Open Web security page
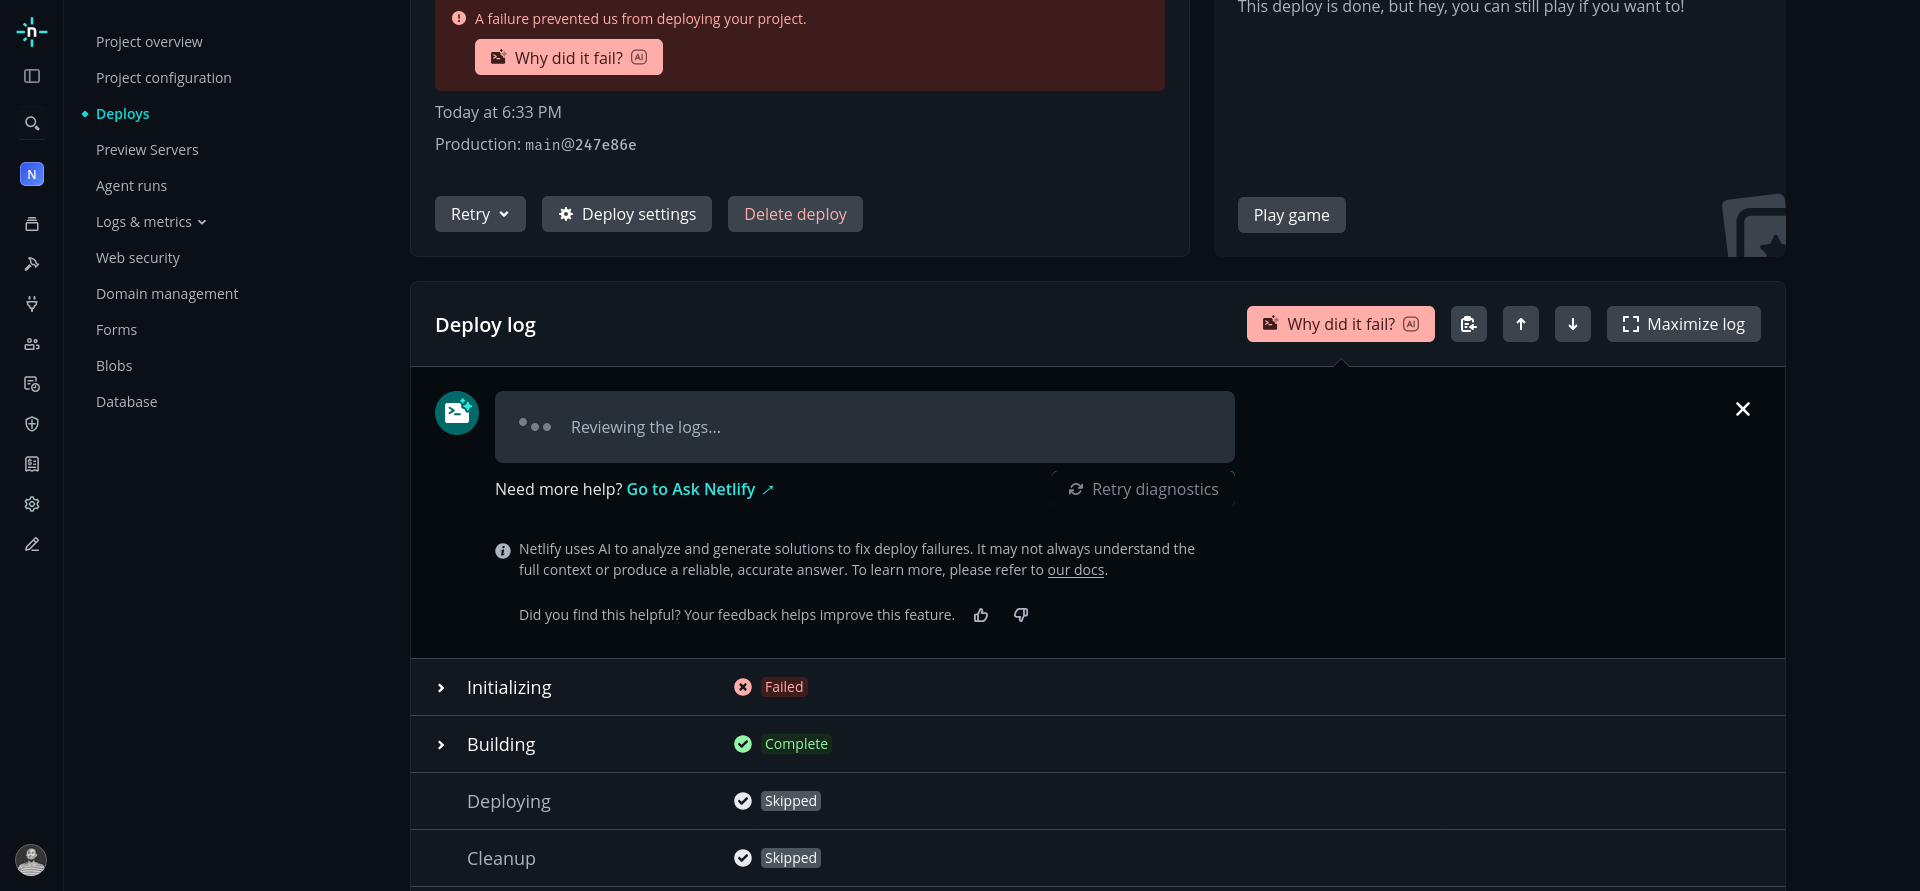This screenshot has width=1920, height=891. (x=138, y=258)
